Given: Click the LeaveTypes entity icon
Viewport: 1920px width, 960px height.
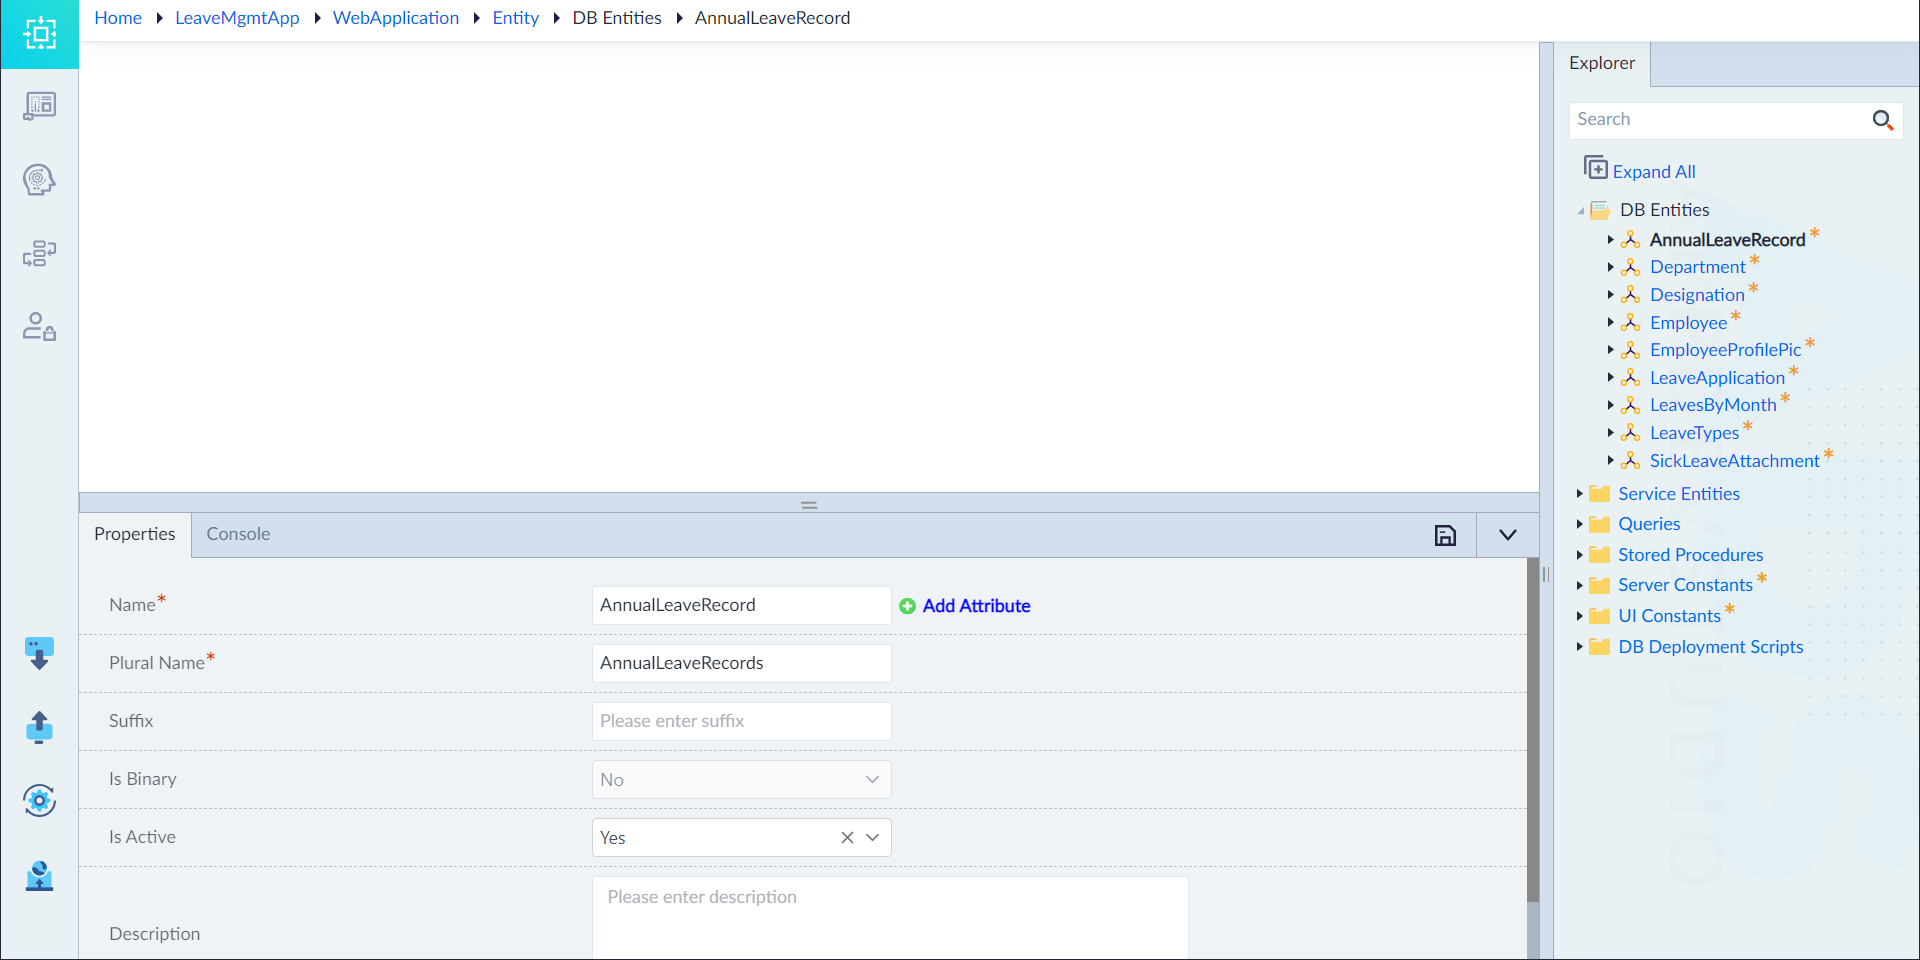Looking at the screenshot, I should pyautogui.click(x=1631, y=432).
